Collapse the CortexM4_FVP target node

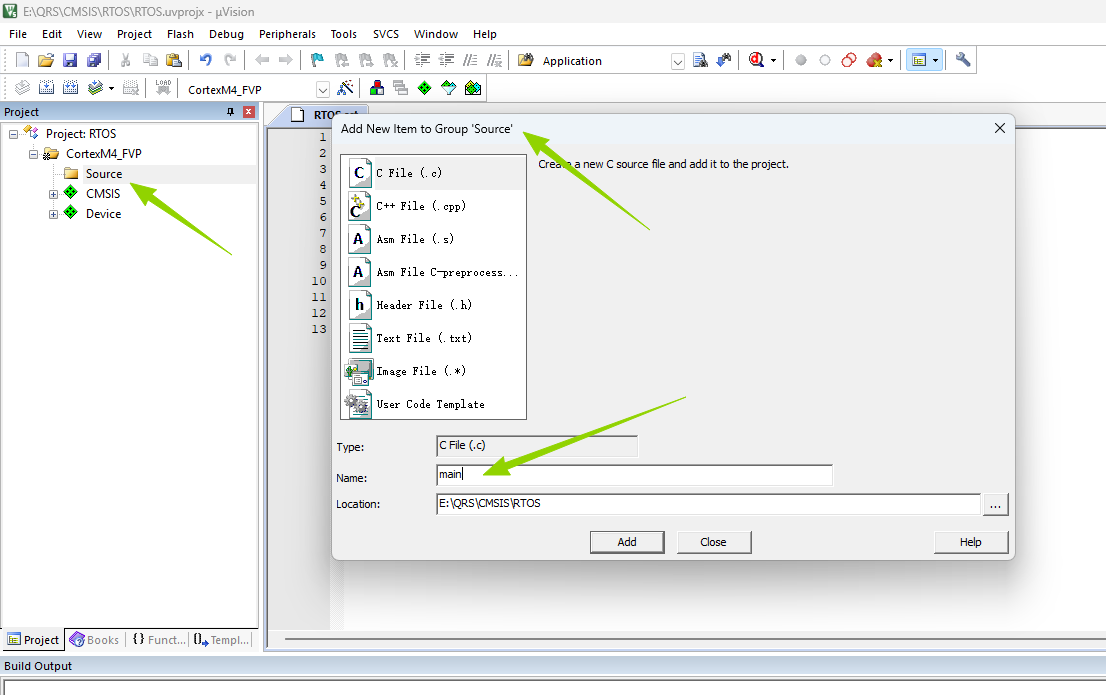tap(33, 154)
